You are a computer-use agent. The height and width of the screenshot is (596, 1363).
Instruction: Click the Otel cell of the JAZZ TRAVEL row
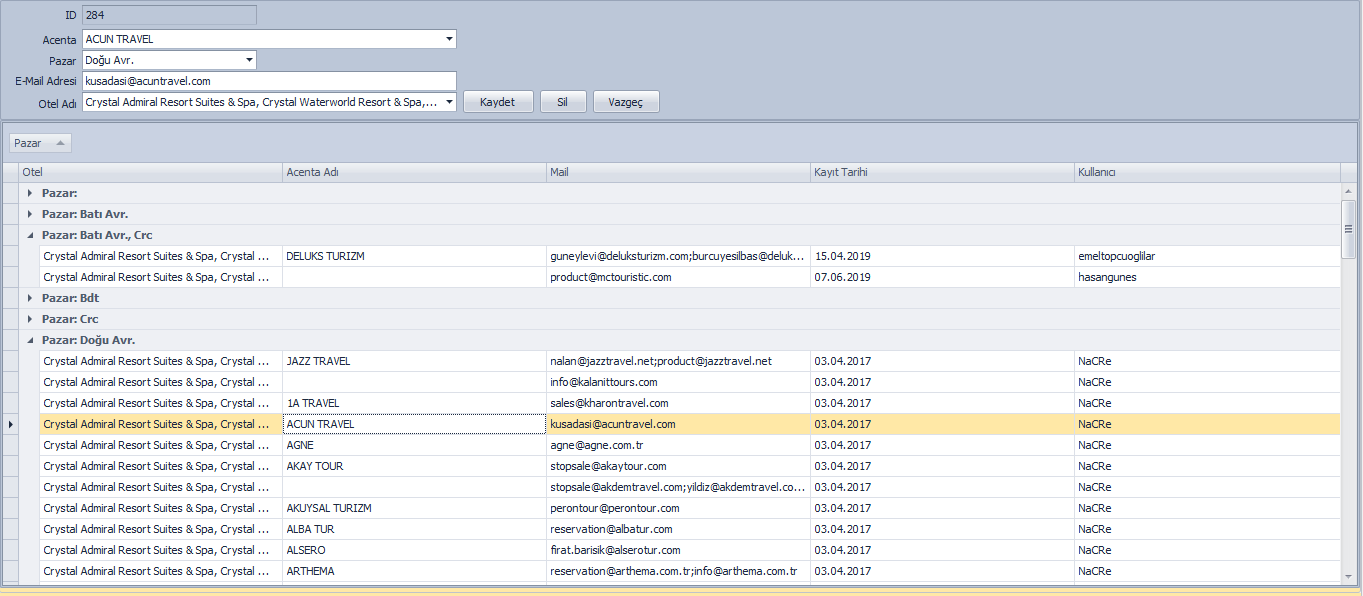pos(161,361)
